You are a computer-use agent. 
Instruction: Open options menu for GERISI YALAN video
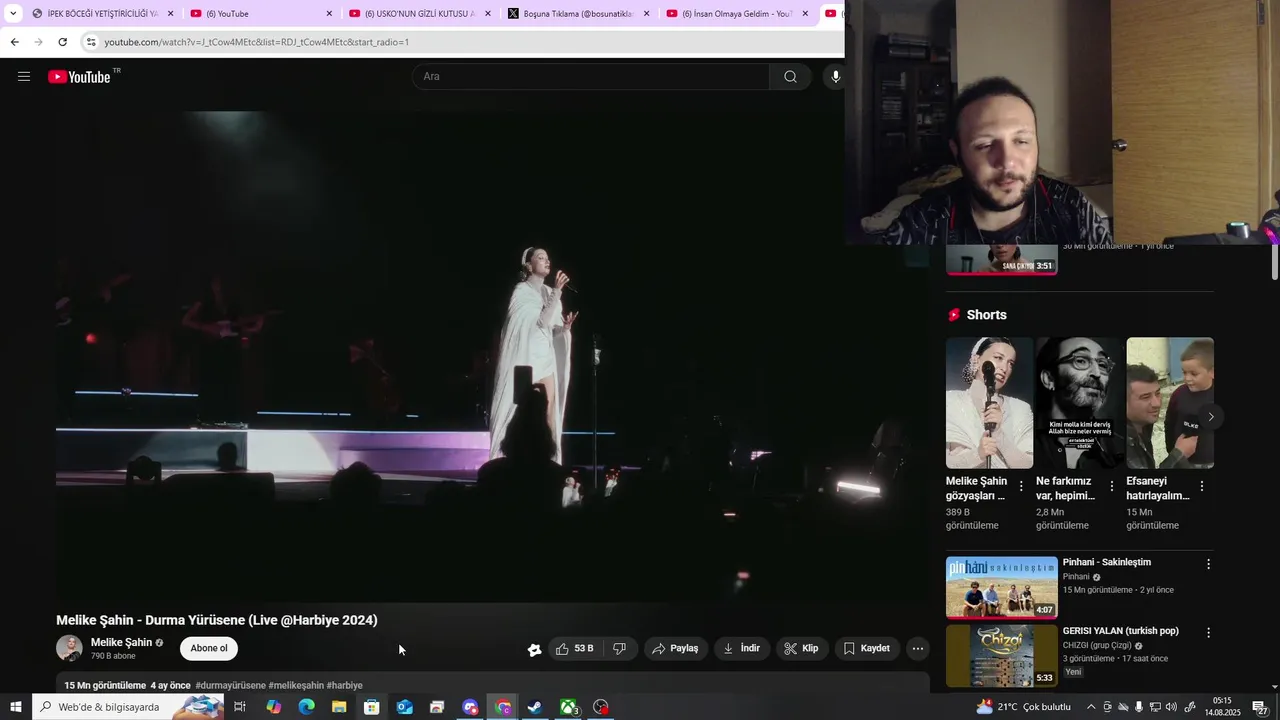(x=1208, y=633)
